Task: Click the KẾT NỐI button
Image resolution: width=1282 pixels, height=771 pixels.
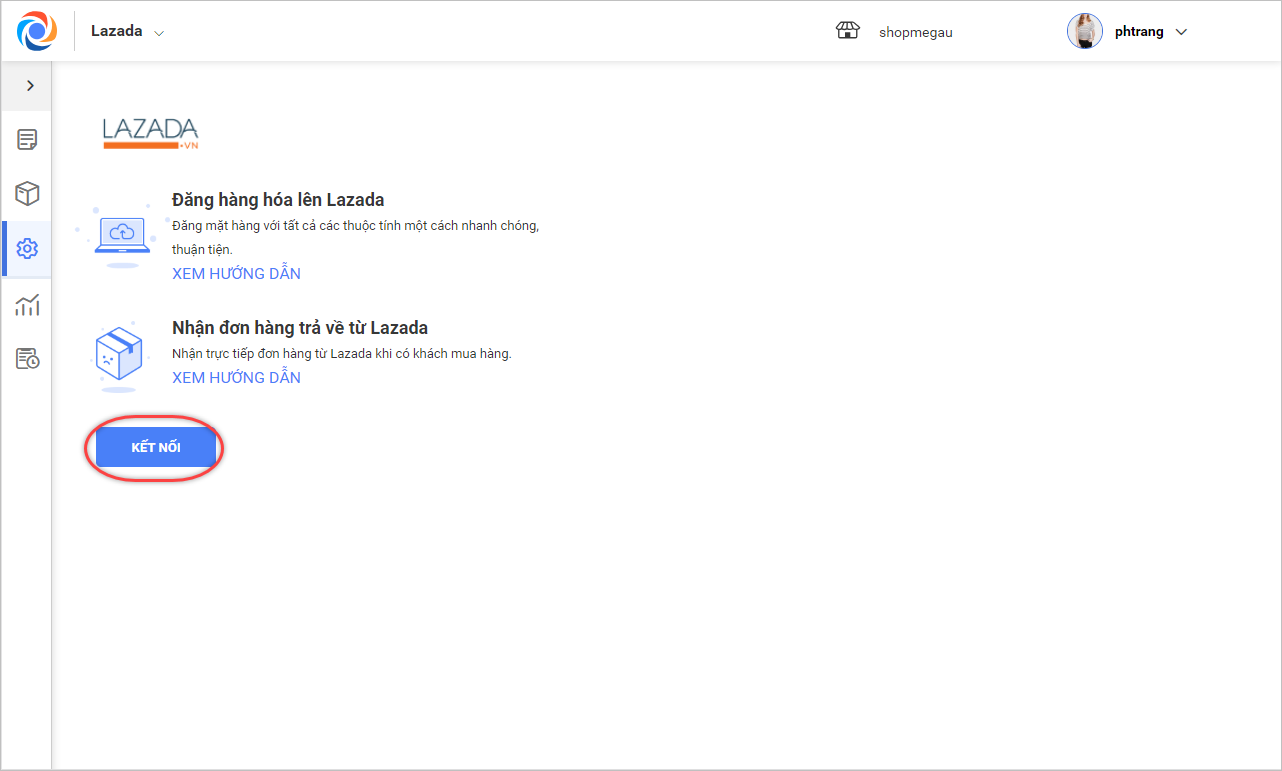Action: click(156, 447)
